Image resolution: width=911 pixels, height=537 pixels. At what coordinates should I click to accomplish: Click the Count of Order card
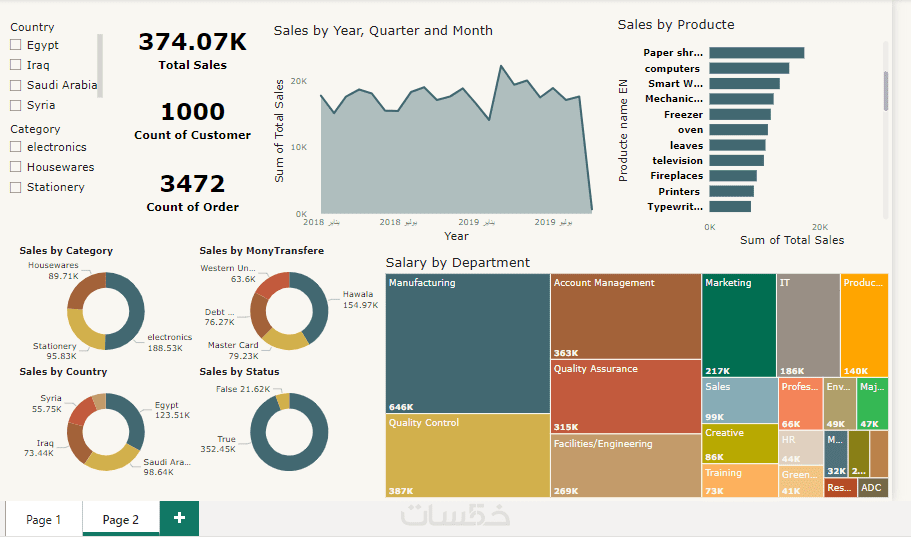(x=192, y=192)
